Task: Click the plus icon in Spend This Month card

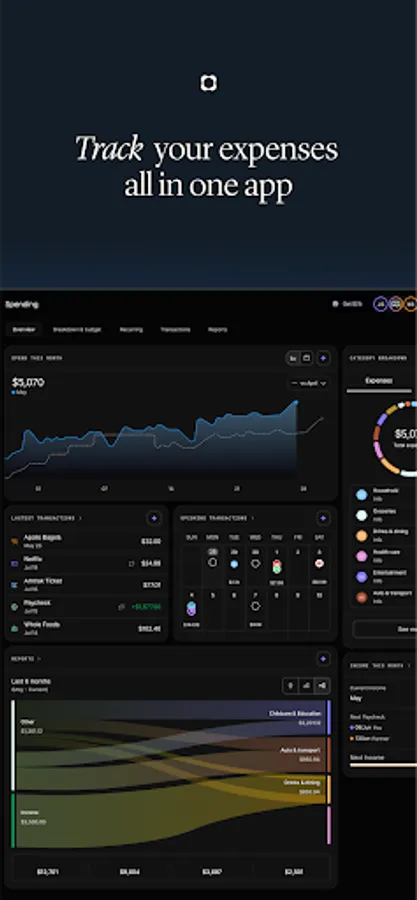Action: point(323,358)
